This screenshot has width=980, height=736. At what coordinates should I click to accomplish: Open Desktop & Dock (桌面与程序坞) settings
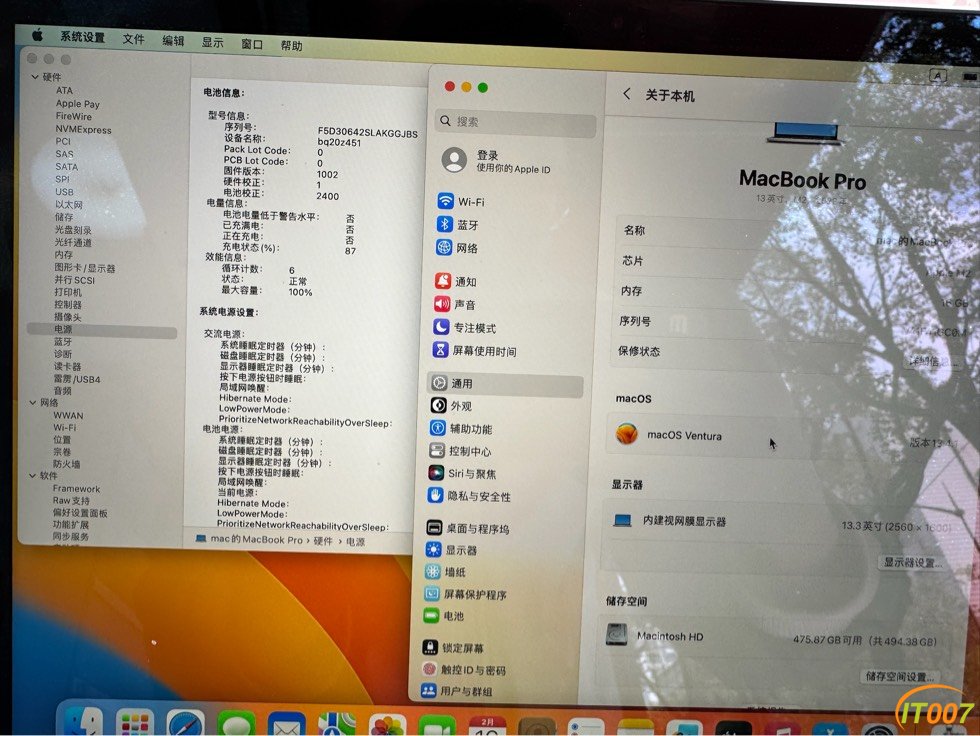[468, 529]
